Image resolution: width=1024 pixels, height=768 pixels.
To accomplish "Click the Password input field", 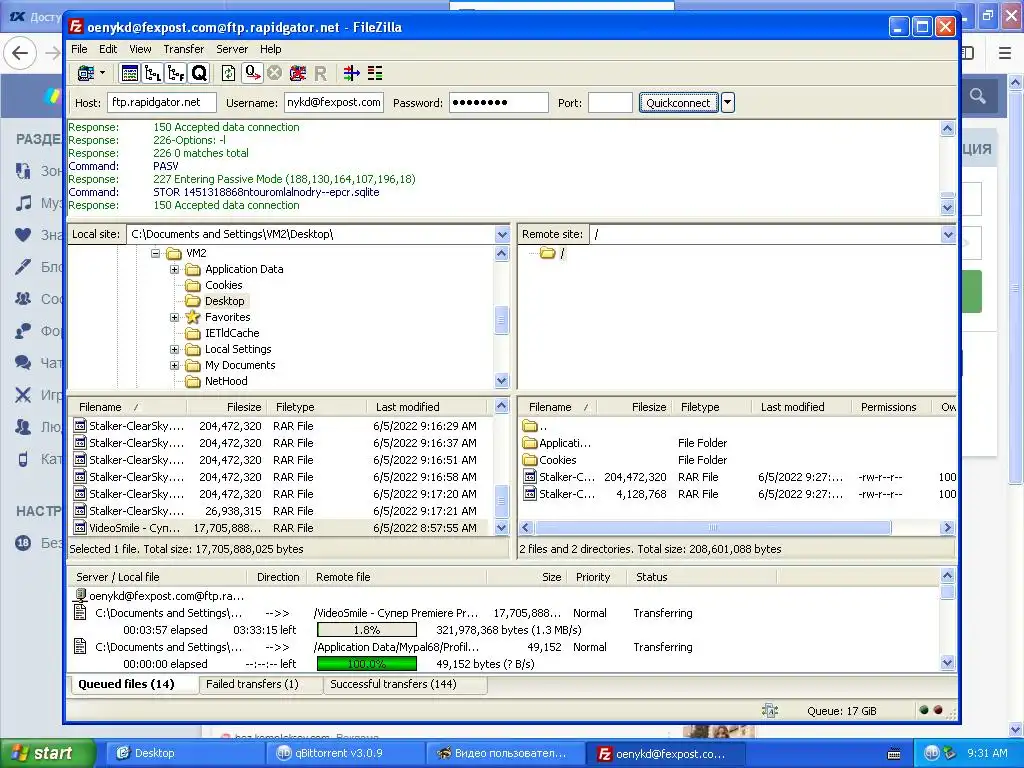I will (x=498, y=103).
